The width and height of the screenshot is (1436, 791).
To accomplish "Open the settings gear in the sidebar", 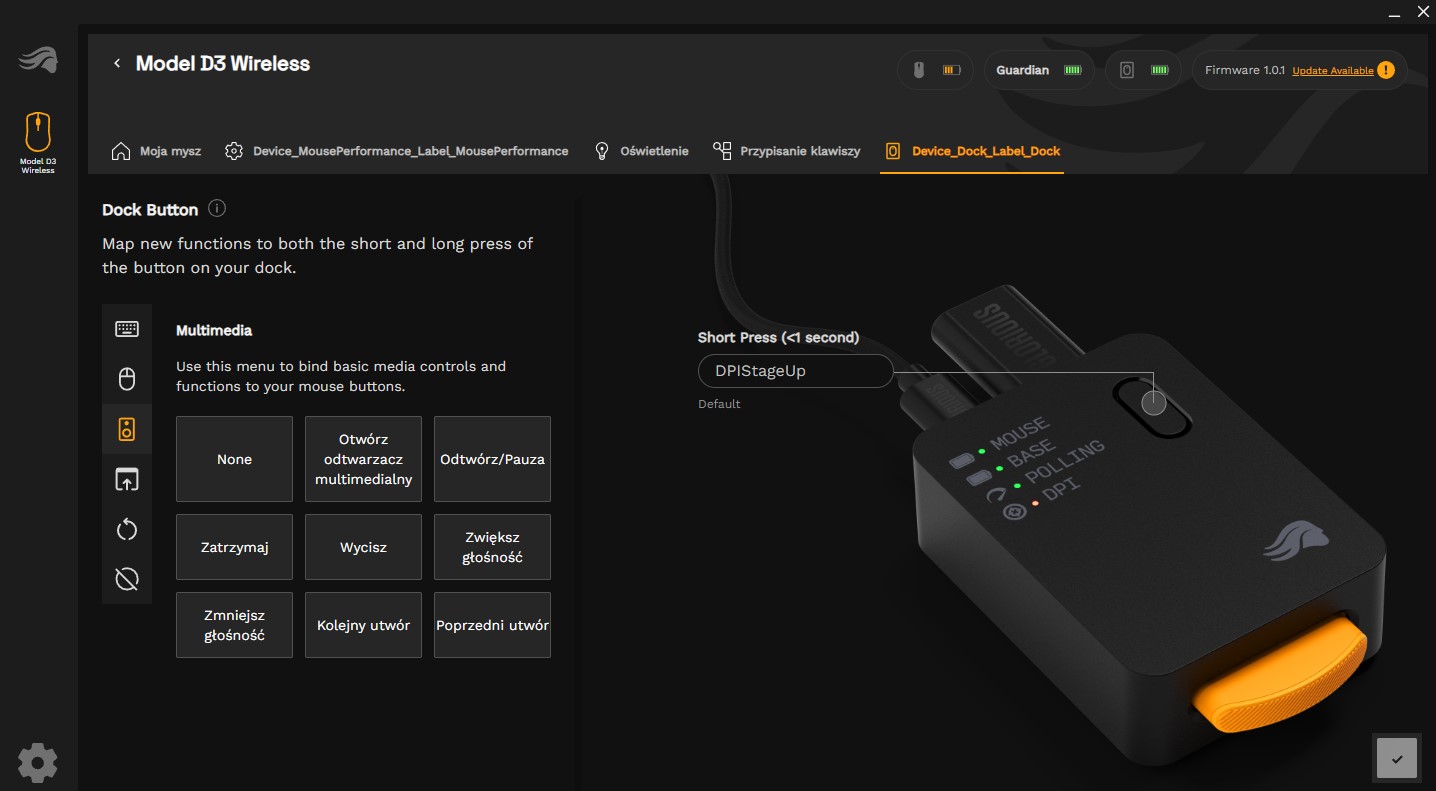I will [38, 762].
